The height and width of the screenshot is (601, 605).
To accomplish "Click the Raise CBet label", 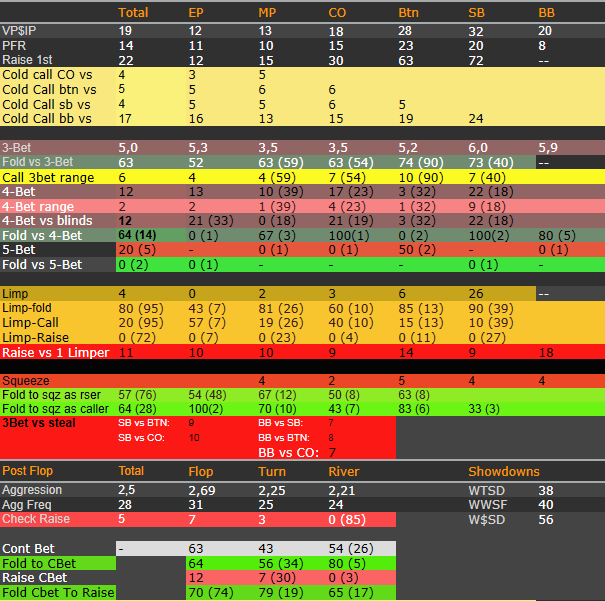I will (x=35, y=577).
